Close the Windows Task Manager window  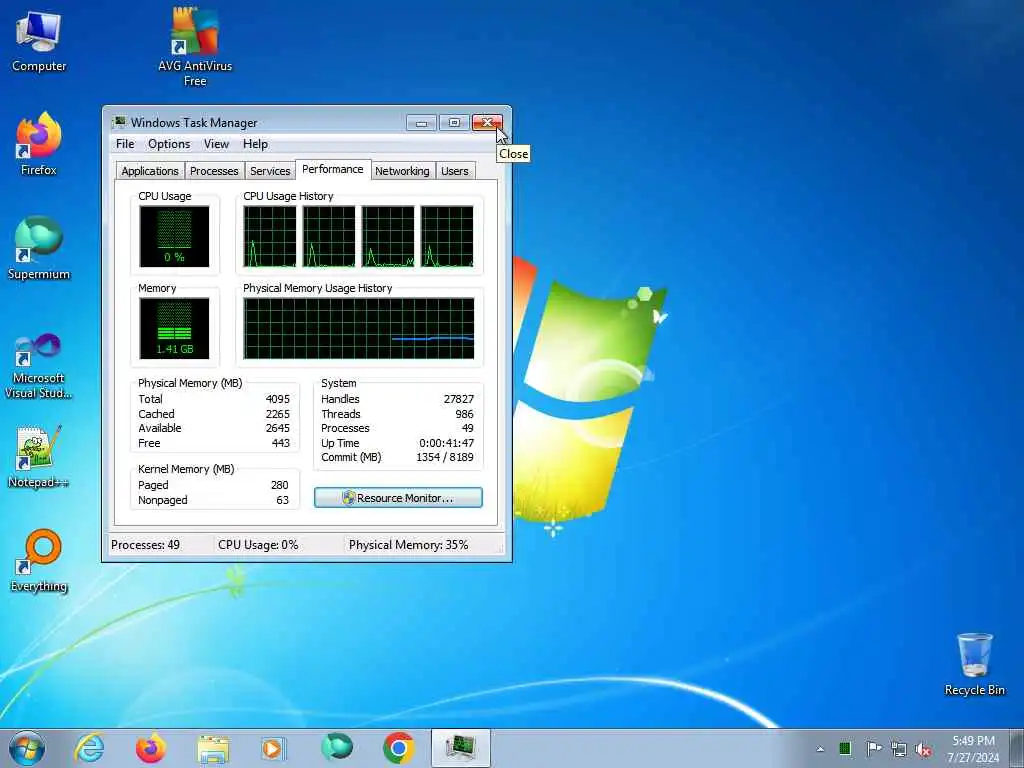(x=487, y=123)
